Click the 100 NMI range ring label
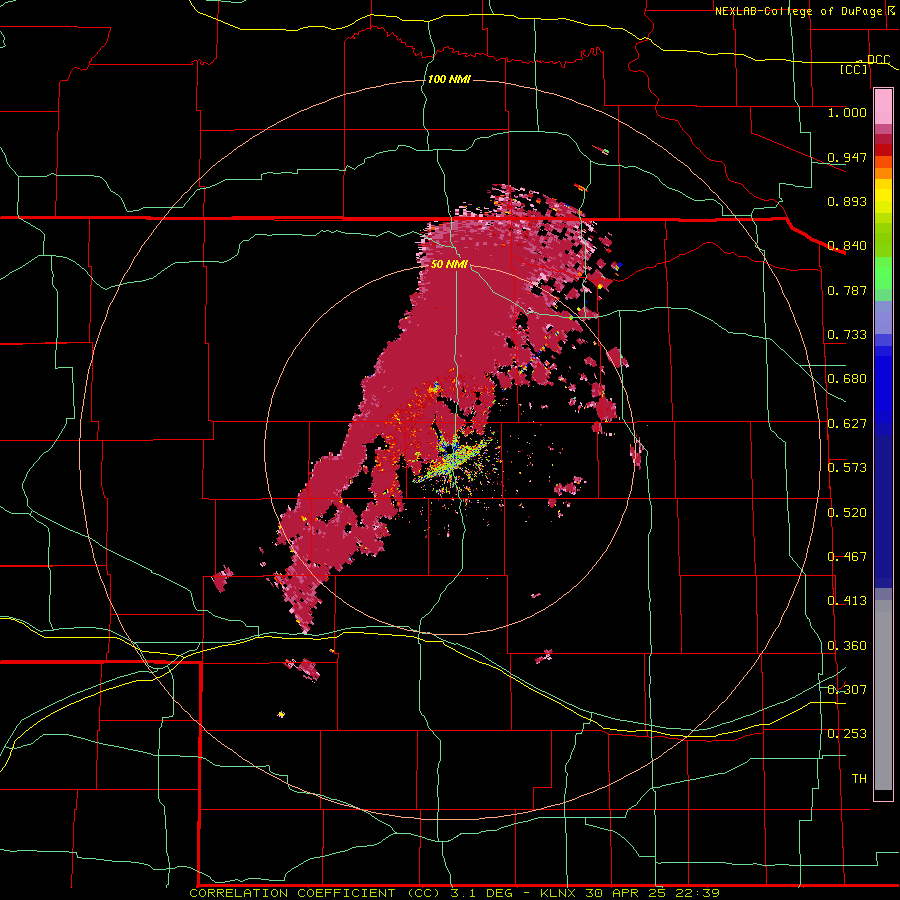This screenshot has width=900, height=900. click(x=449, y=79)
